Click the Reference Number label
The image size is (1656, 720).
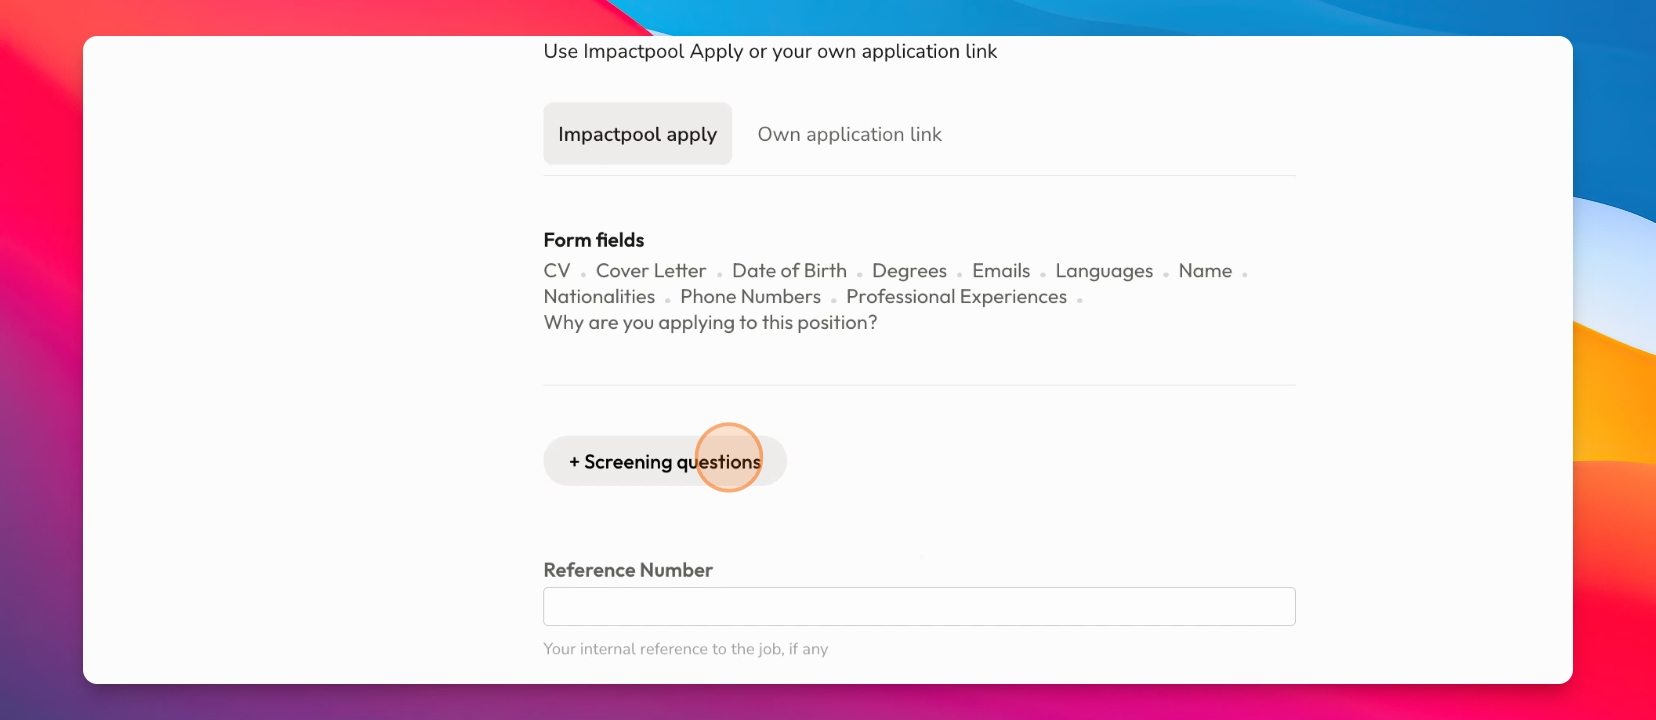pos(628,570)
